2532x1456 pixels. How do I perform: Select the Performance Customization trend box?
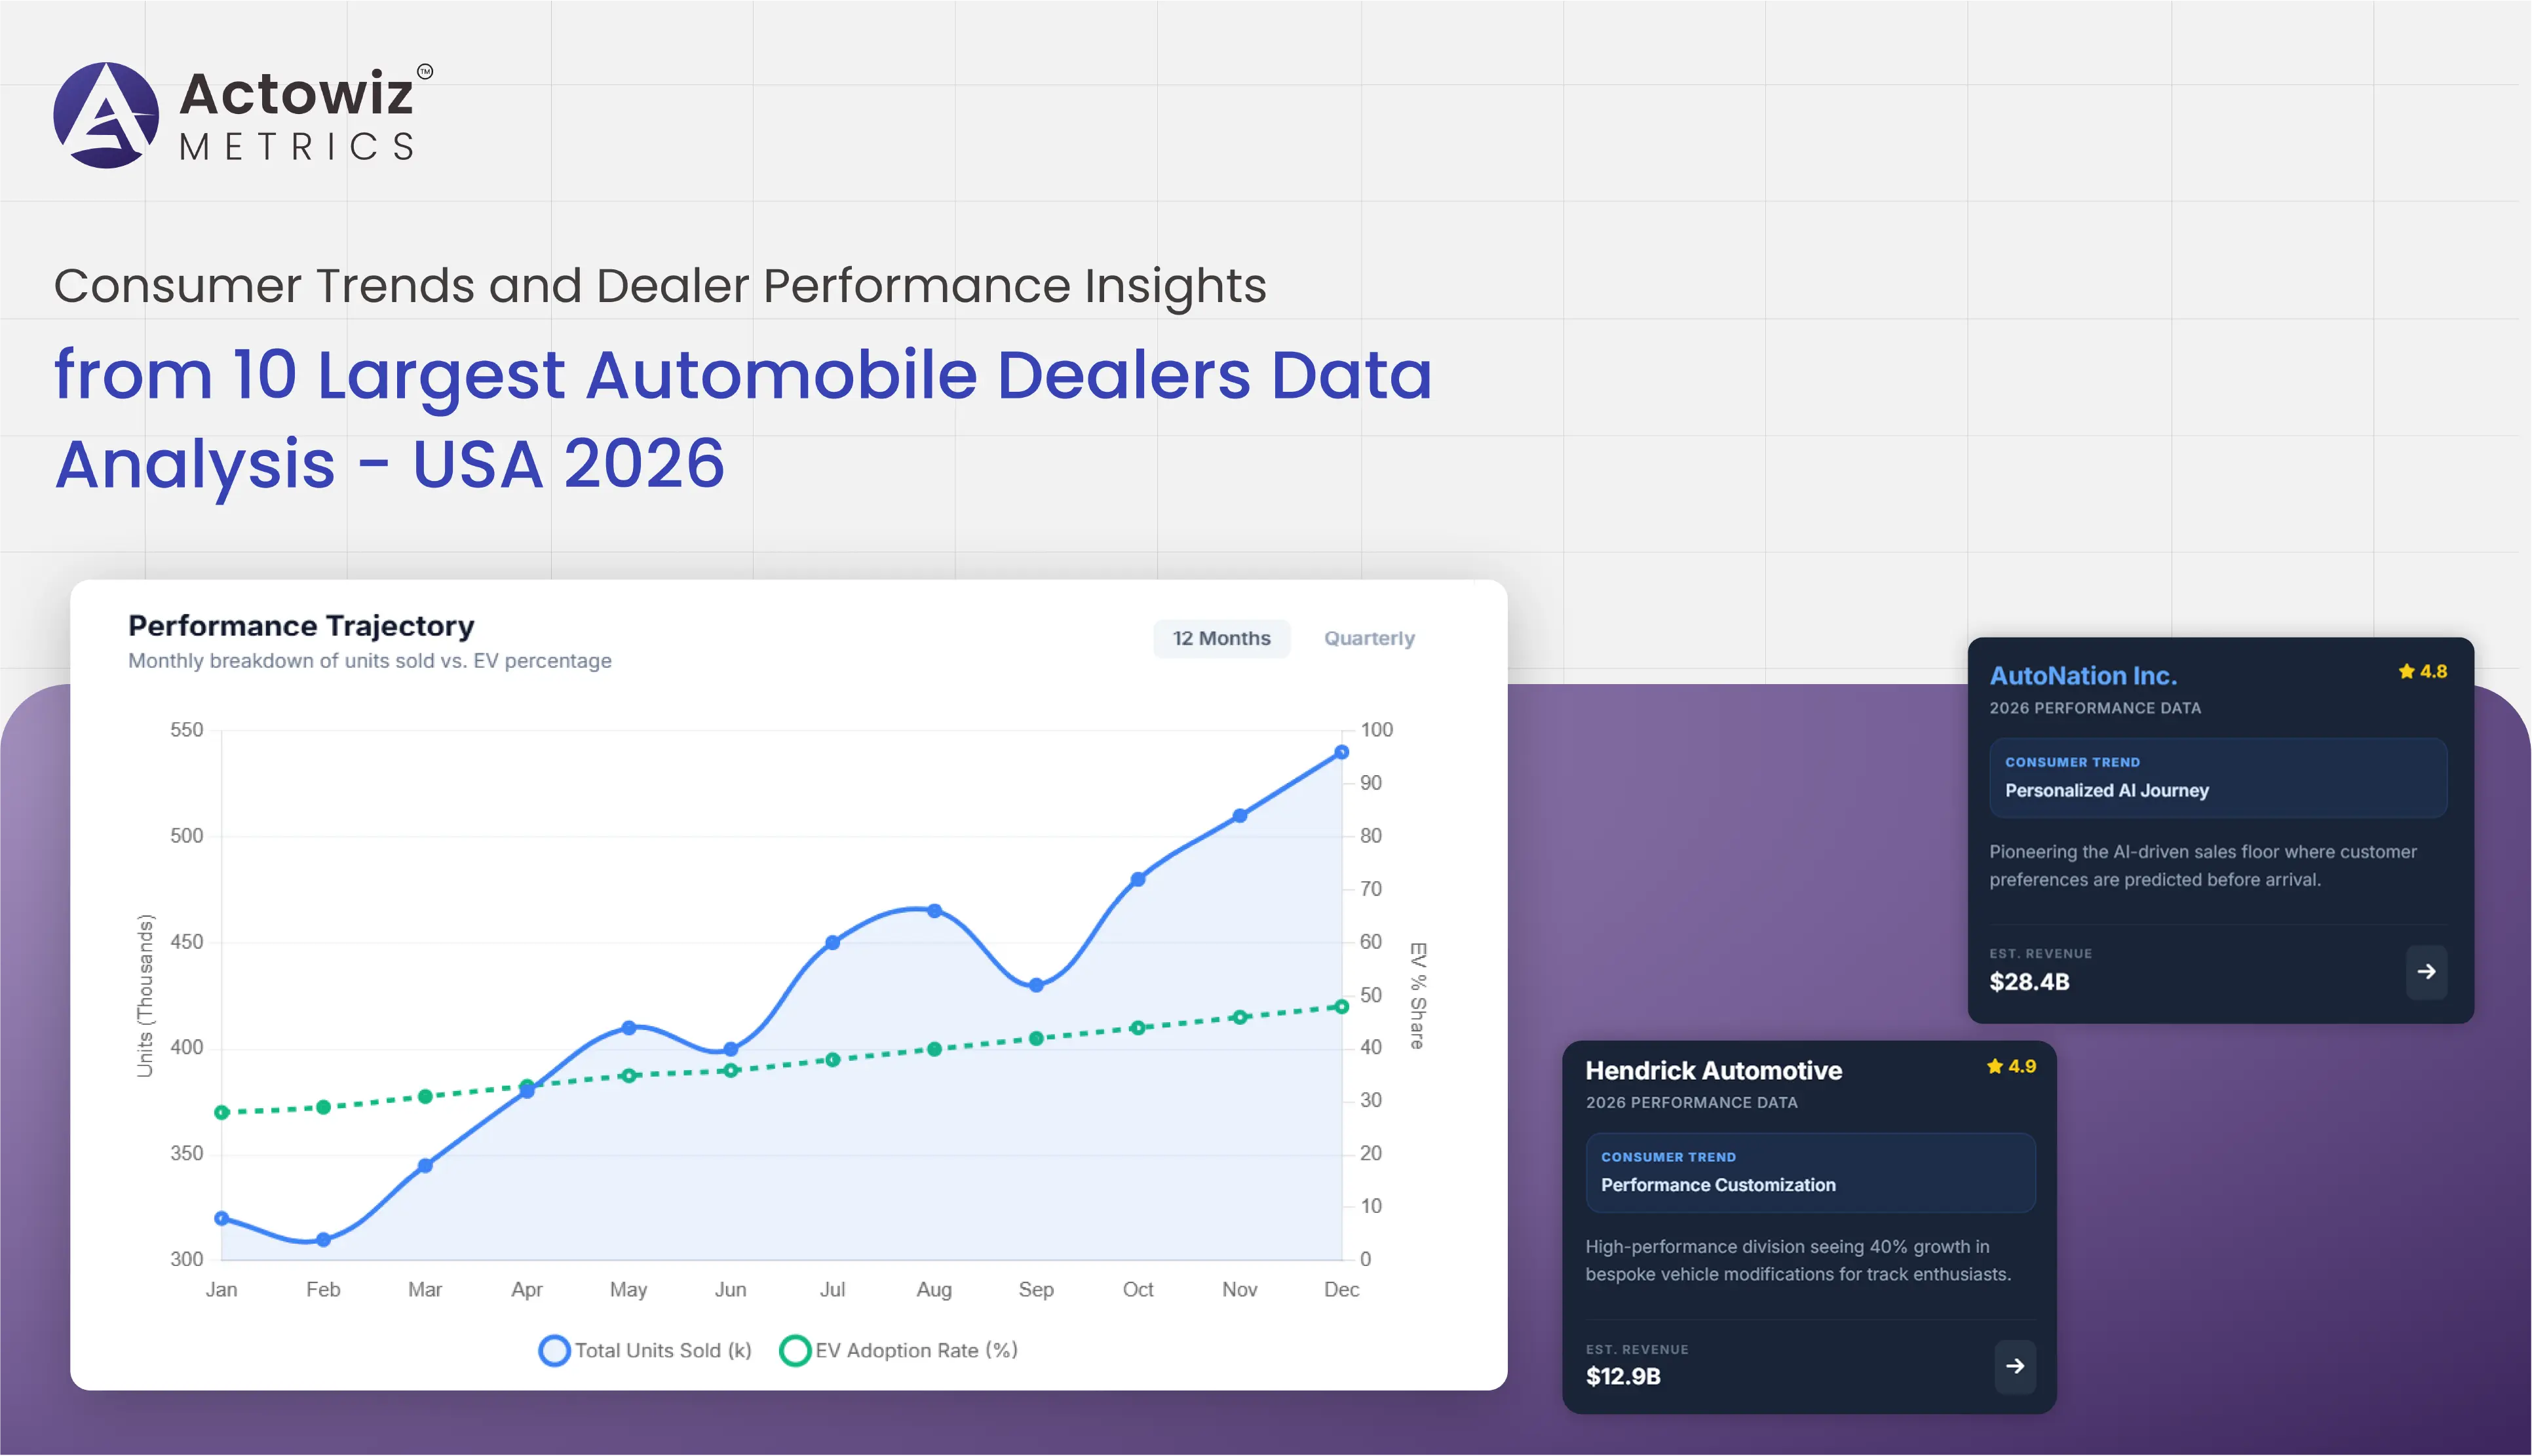pos(1810,1172)
